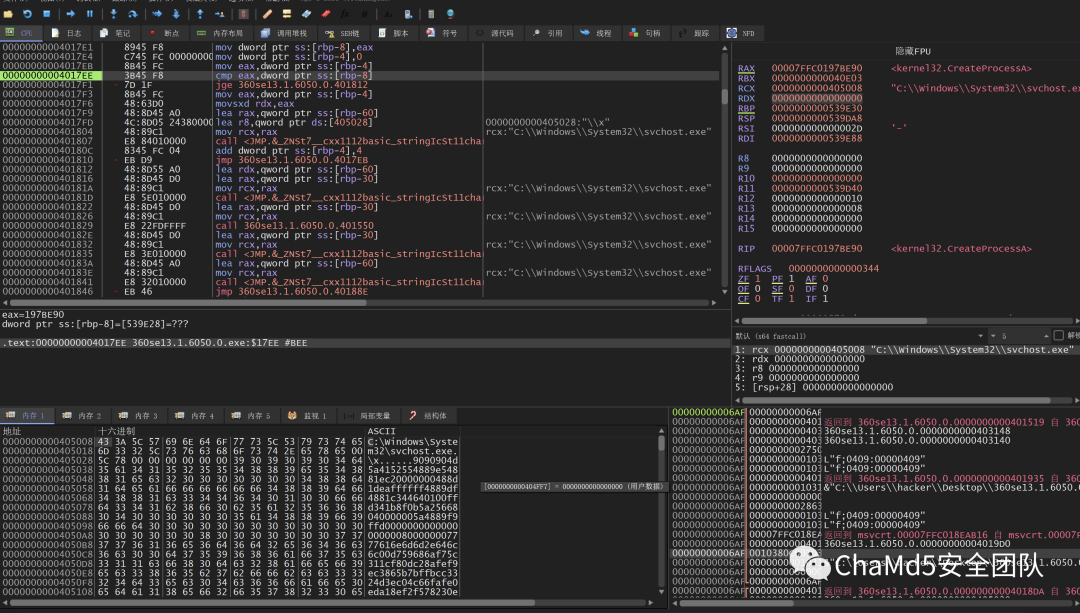Click the red Bookmarks toolbar icon
Viewport: 1080px width, 613px height.
(326, 14)
